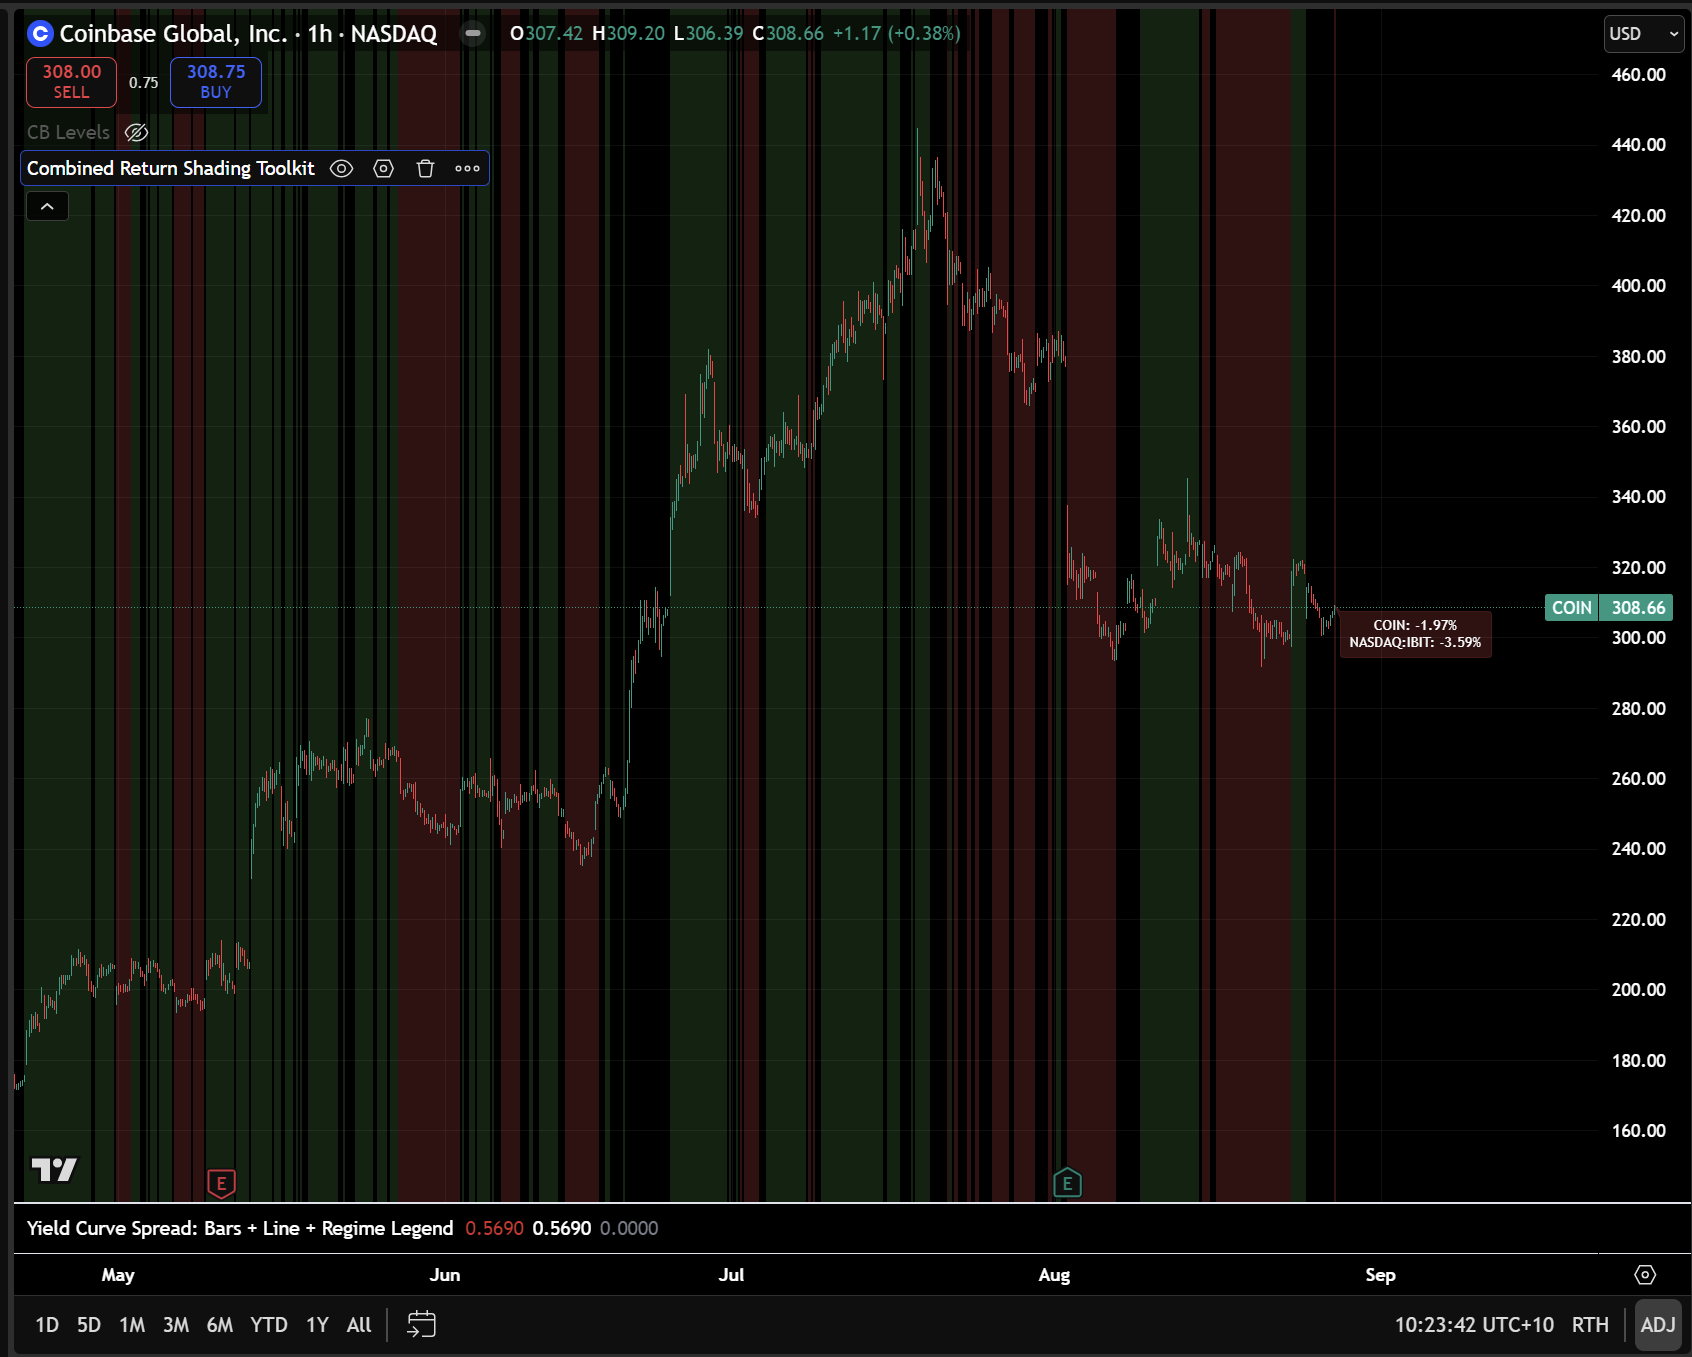1692x1357 pixels.
Task: Toggle ADJ adjusted data mode
Action: click(1659, 1324)
